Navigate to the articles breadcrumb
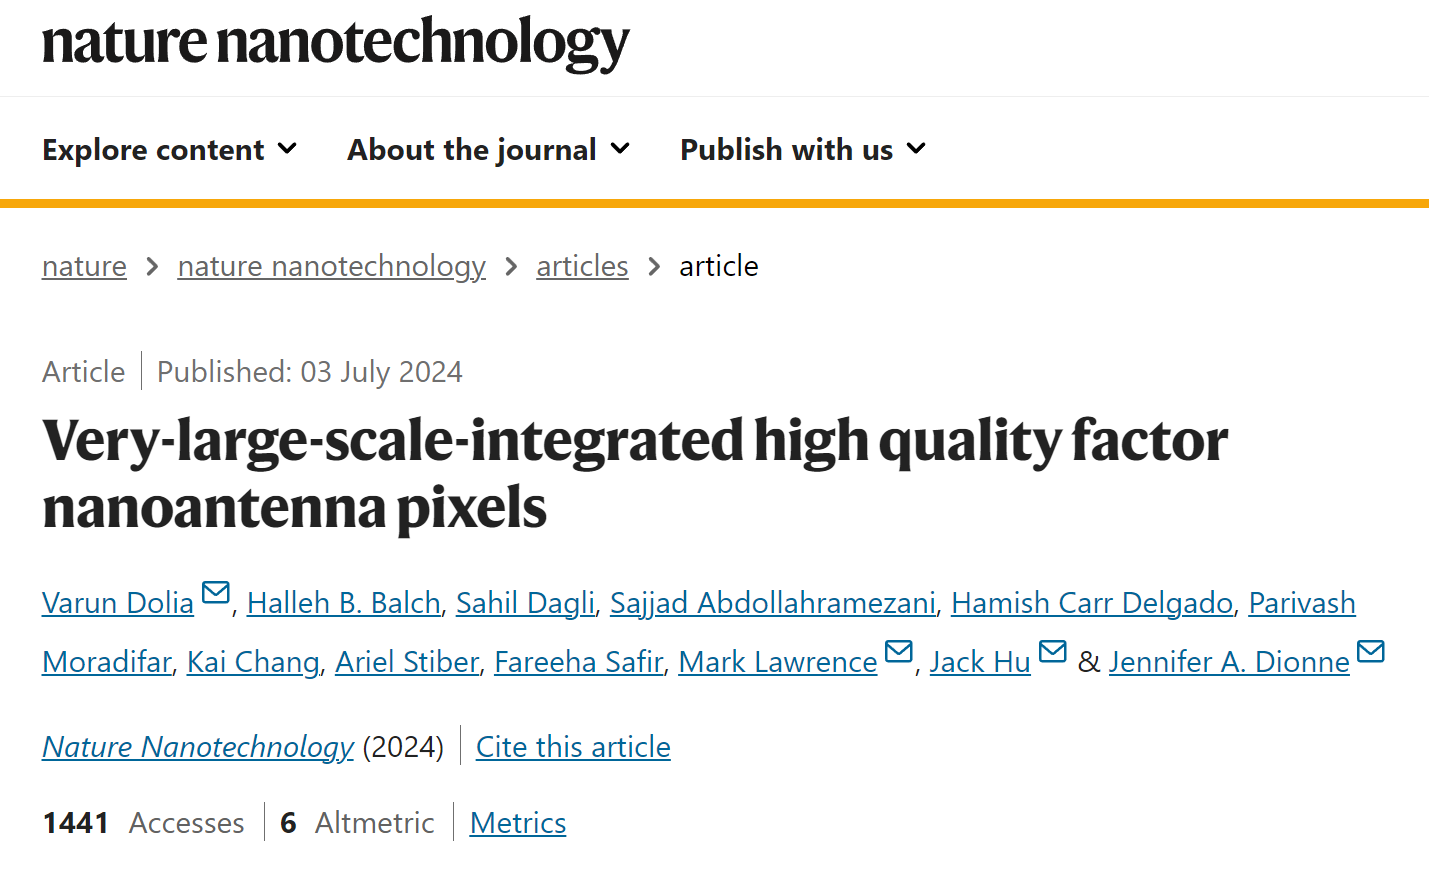1429x879 pixels. tap(582, 266)
